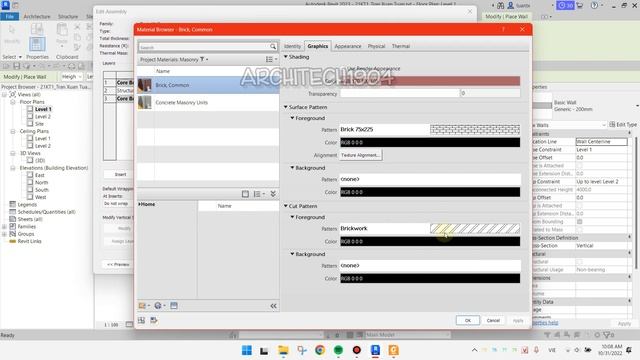The width and height of the screenshot is (640, 360).
Task: Open Google Chrome from taskbar
Action: click(320, 350)
